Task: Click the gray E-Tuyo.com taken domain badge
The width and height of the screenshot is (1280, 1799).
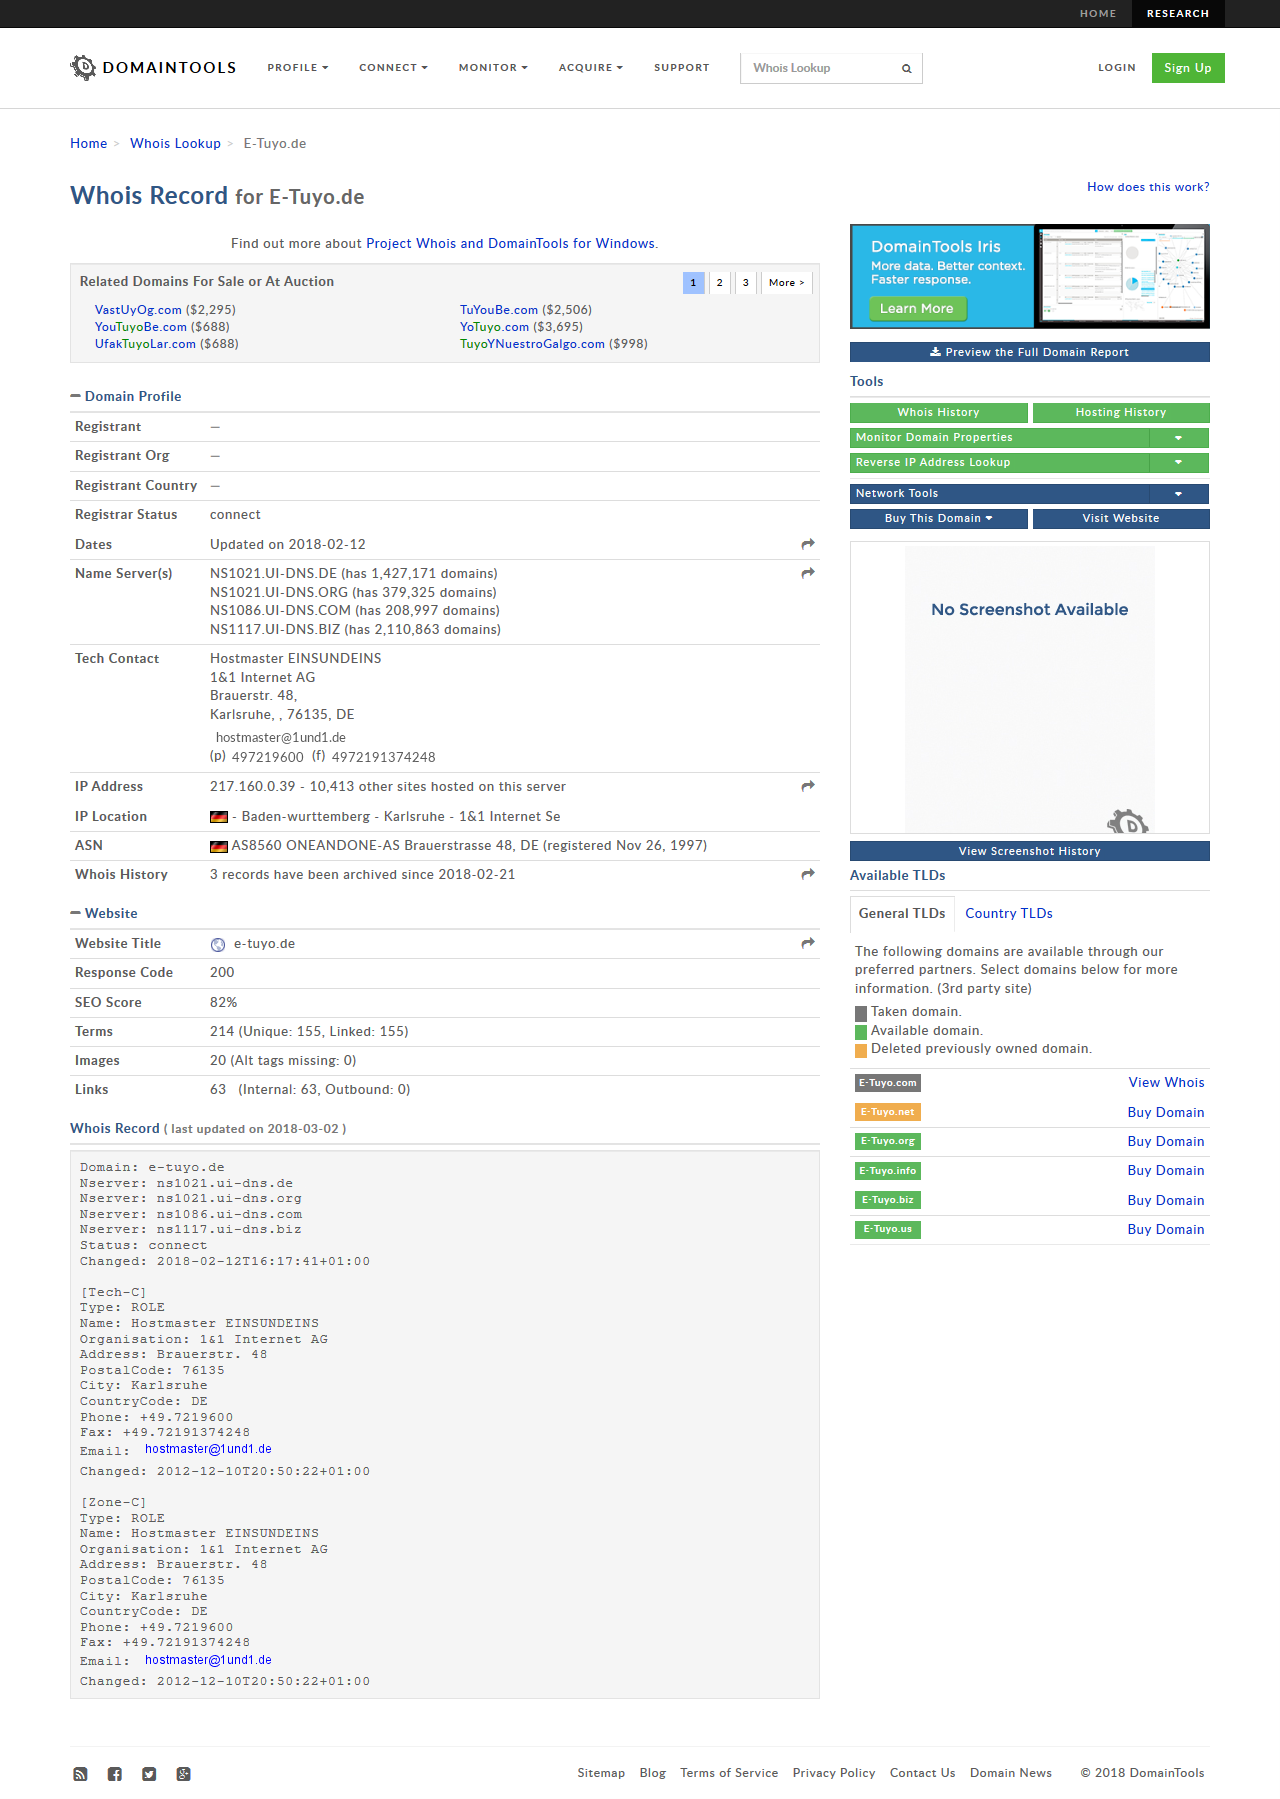Action: click(888, 1083)
